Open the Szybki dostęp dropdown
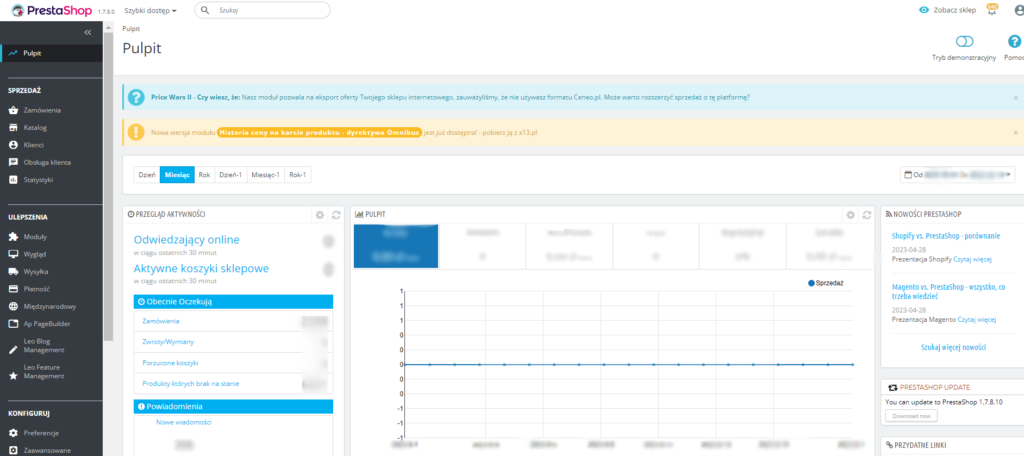Image resolution: width=1024 pixels, height=456 pixels. point(150,10)
